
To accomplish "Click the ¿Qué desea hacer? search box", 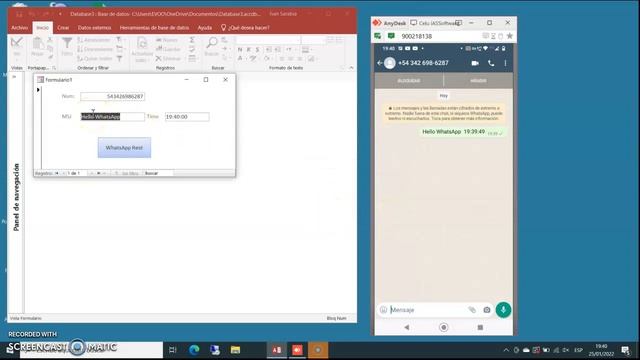I will click(x=245, y=28).
